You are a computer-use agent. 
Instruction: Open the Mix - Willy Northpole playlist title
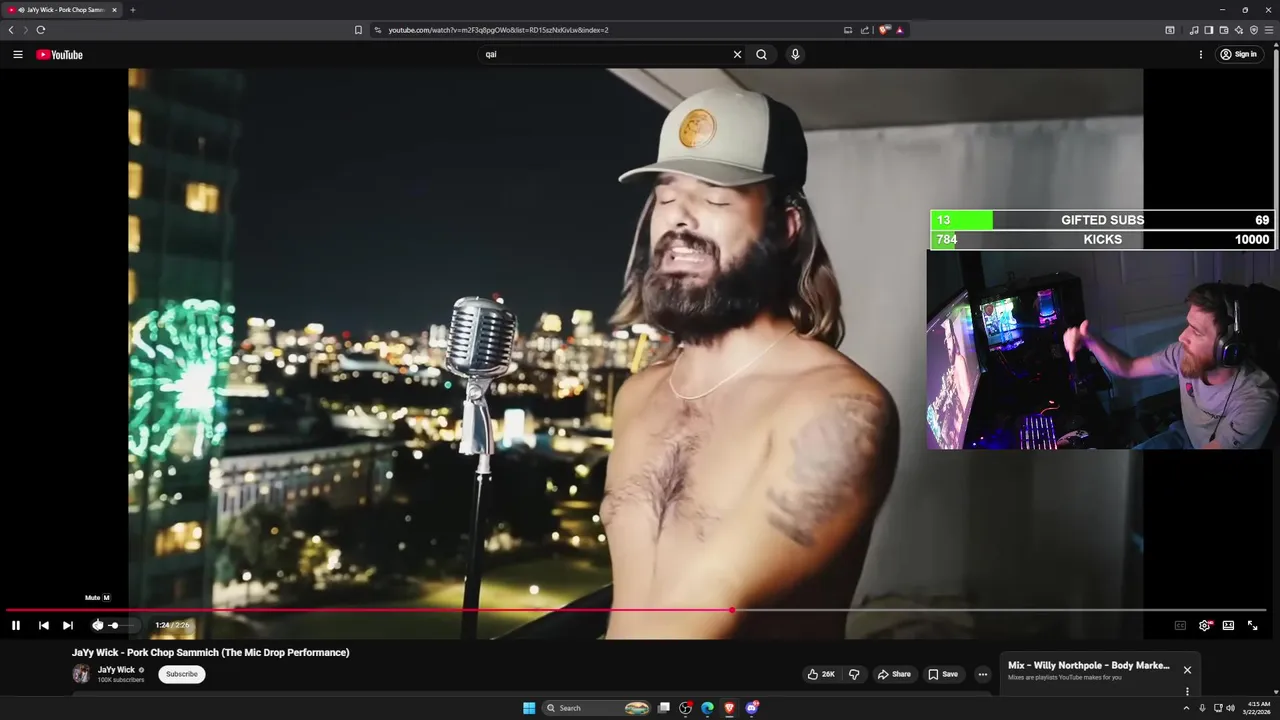tap(1089, 666)
